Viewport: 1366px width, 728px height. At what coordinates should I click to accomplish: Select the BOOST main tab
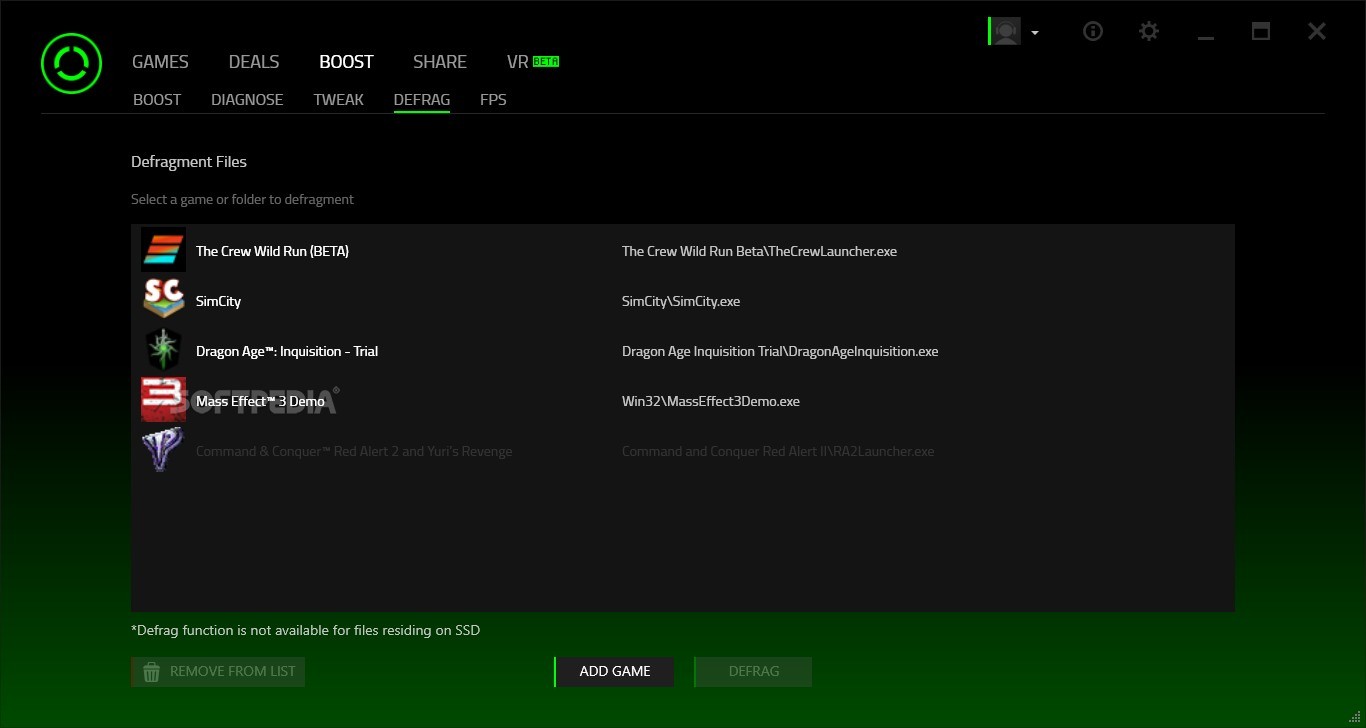point(346,62)
